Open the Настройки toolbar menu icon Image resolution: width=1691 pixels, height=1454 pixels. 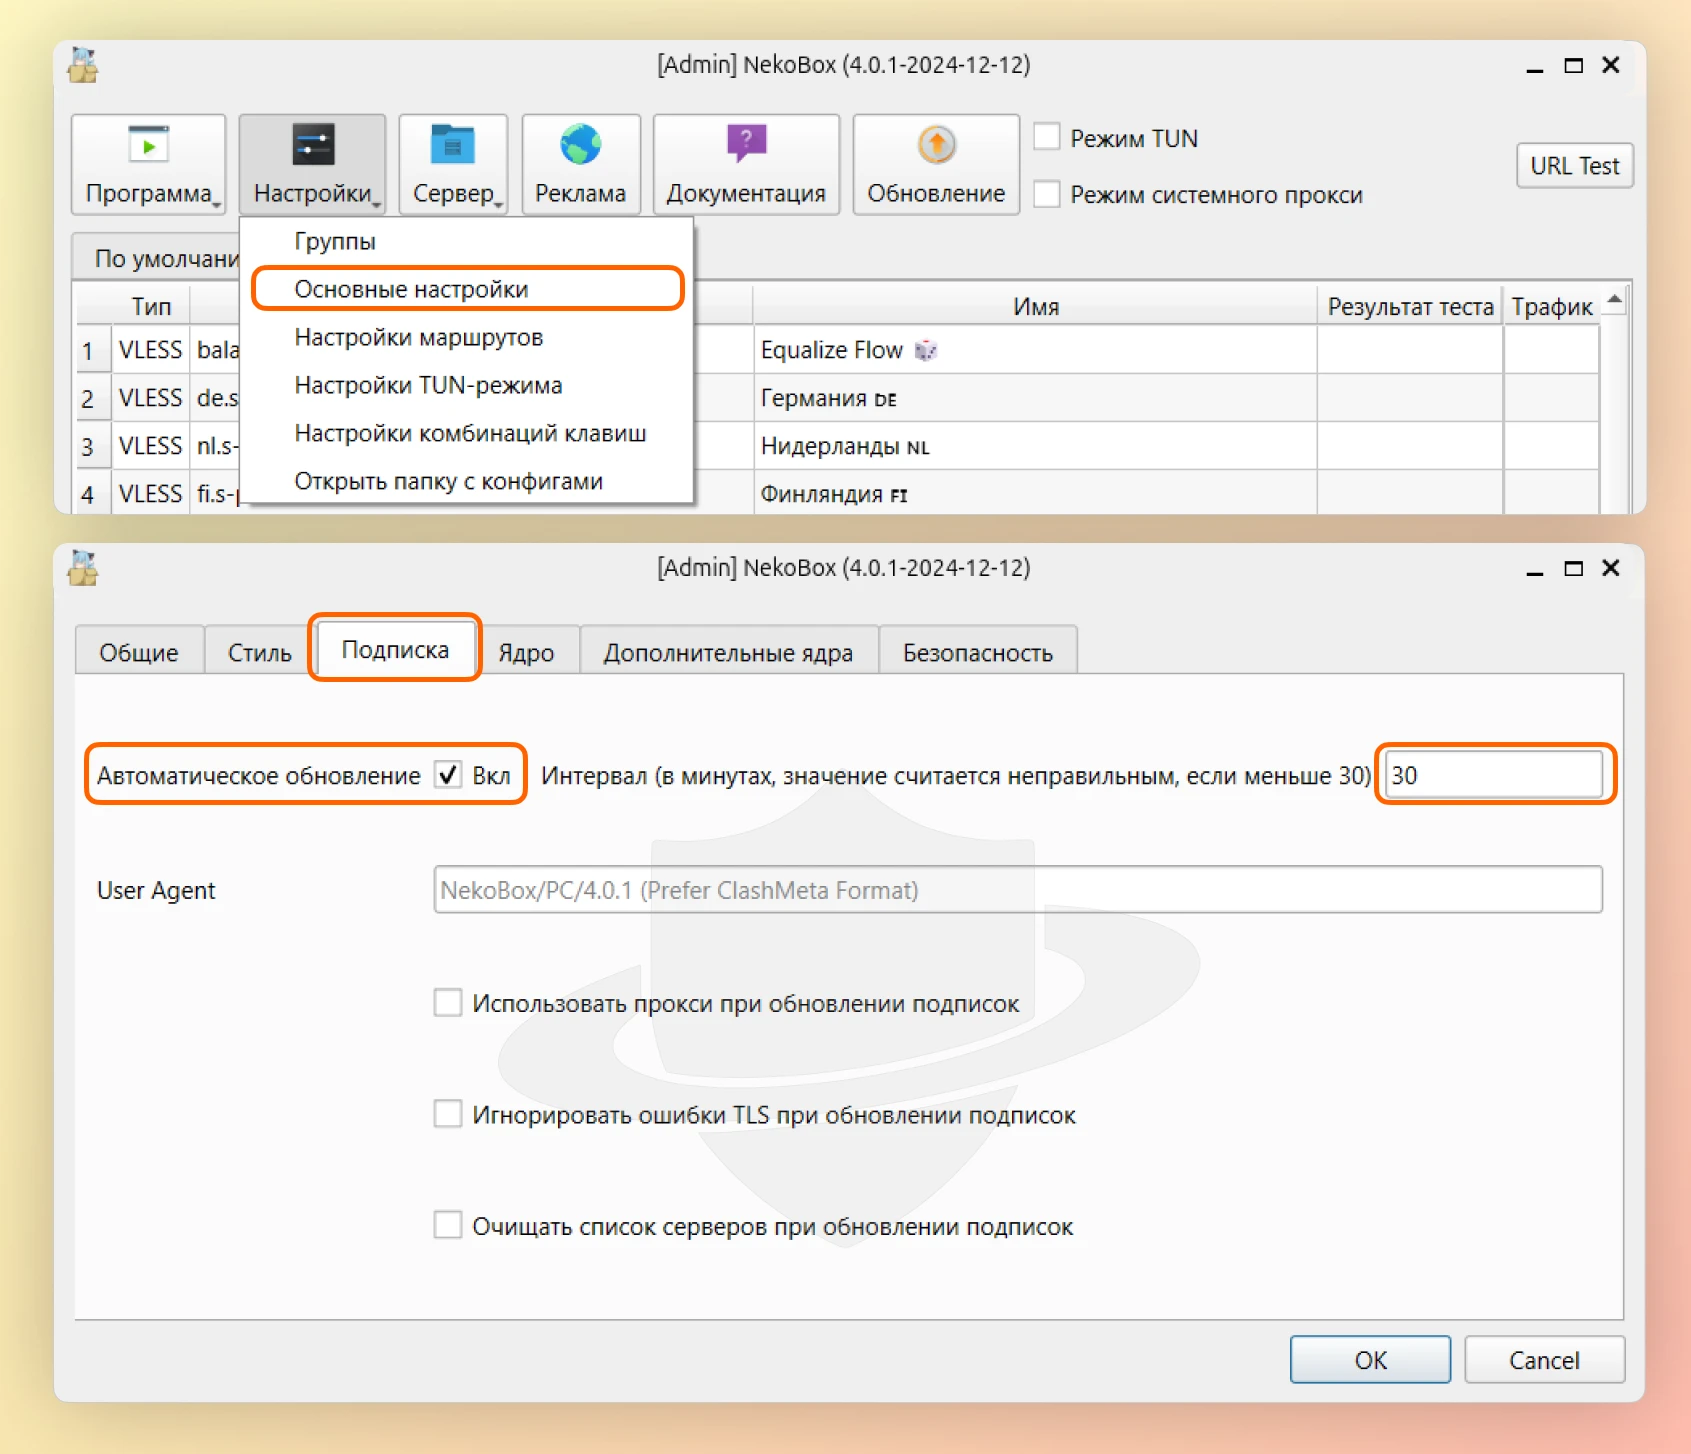click(x=312, y=146)
